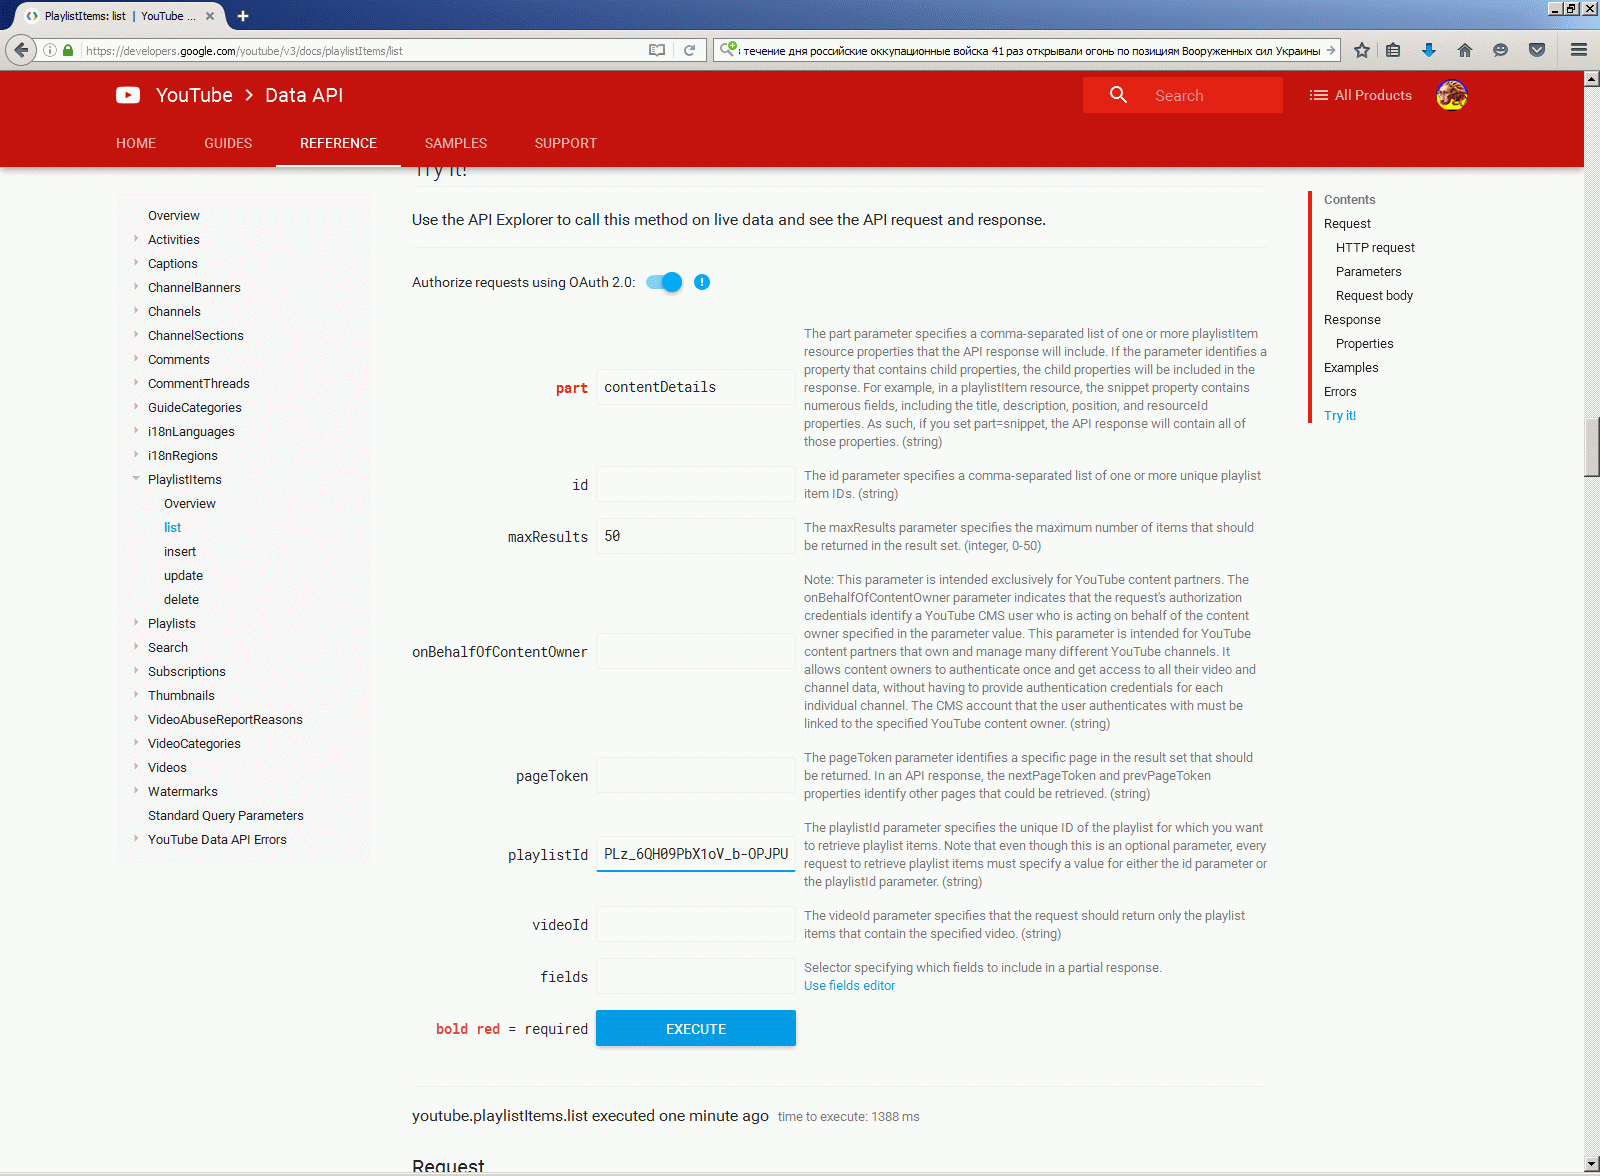Click the YouTube logo icon in the header
This screenshot has height=1176, width=1600.
(128, 95)
